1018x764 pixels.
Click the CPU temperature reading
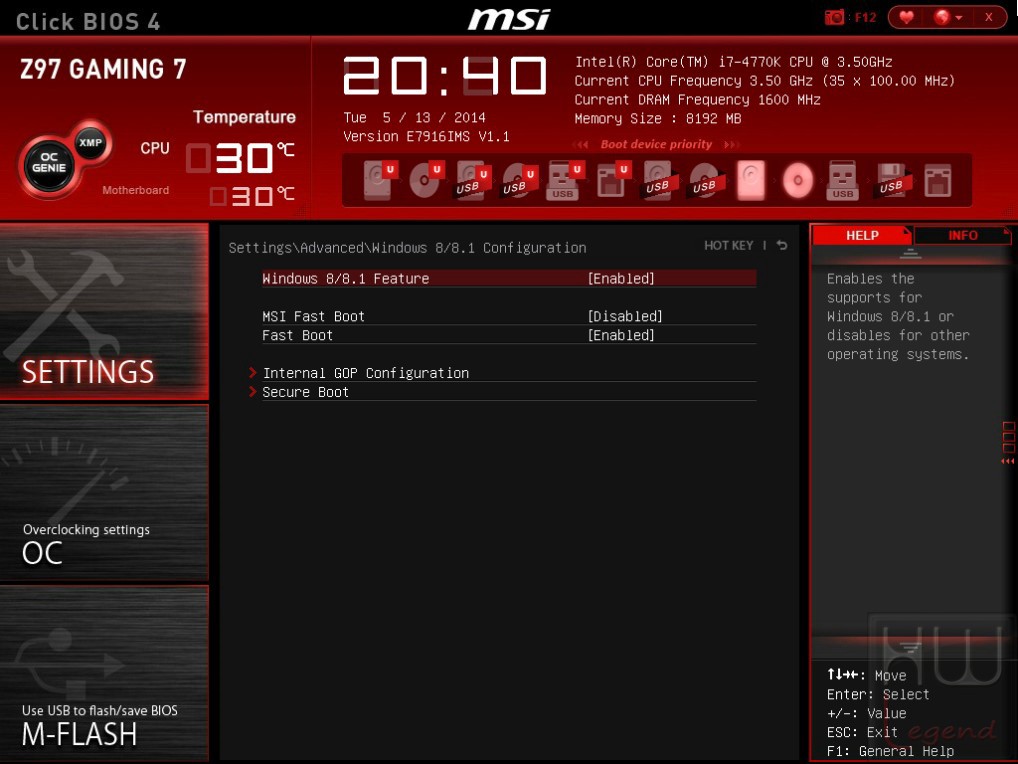(240, 158)
